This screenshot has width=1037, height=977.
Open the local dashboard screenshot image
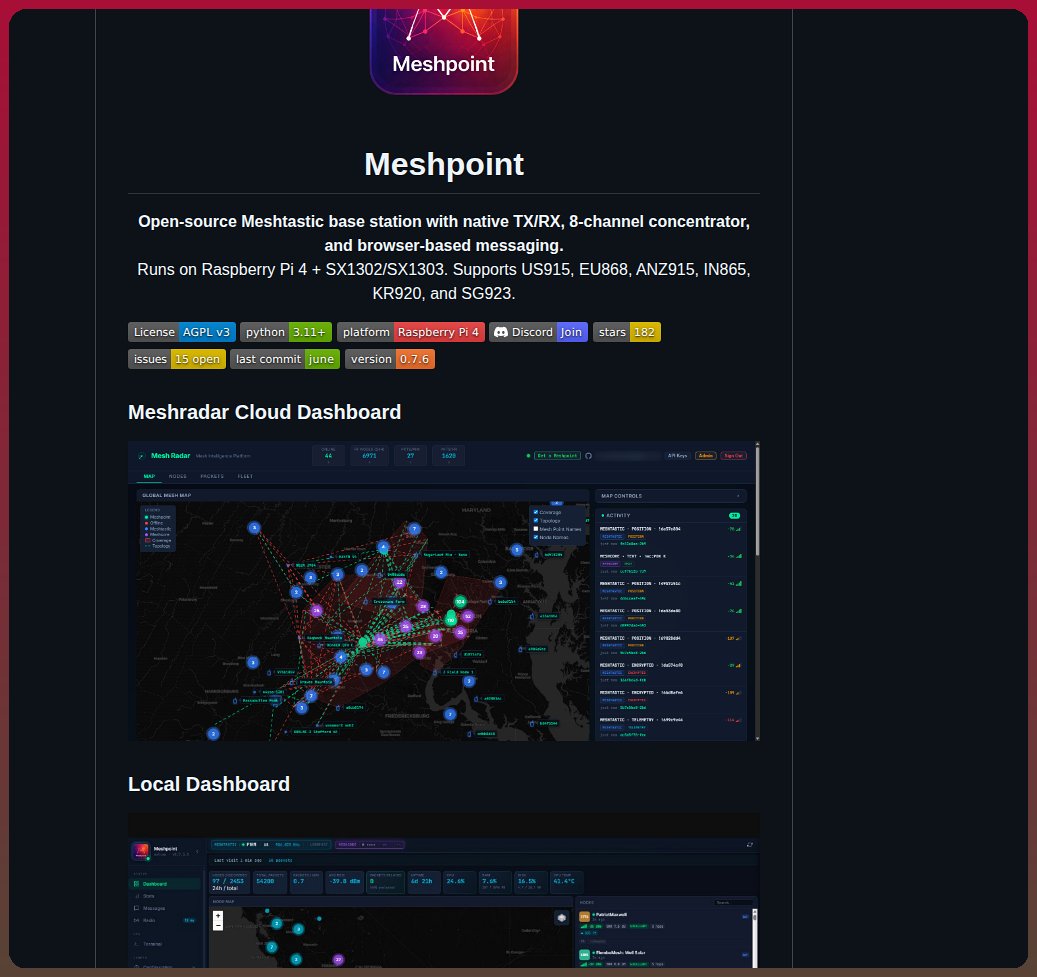click(444, 890)
